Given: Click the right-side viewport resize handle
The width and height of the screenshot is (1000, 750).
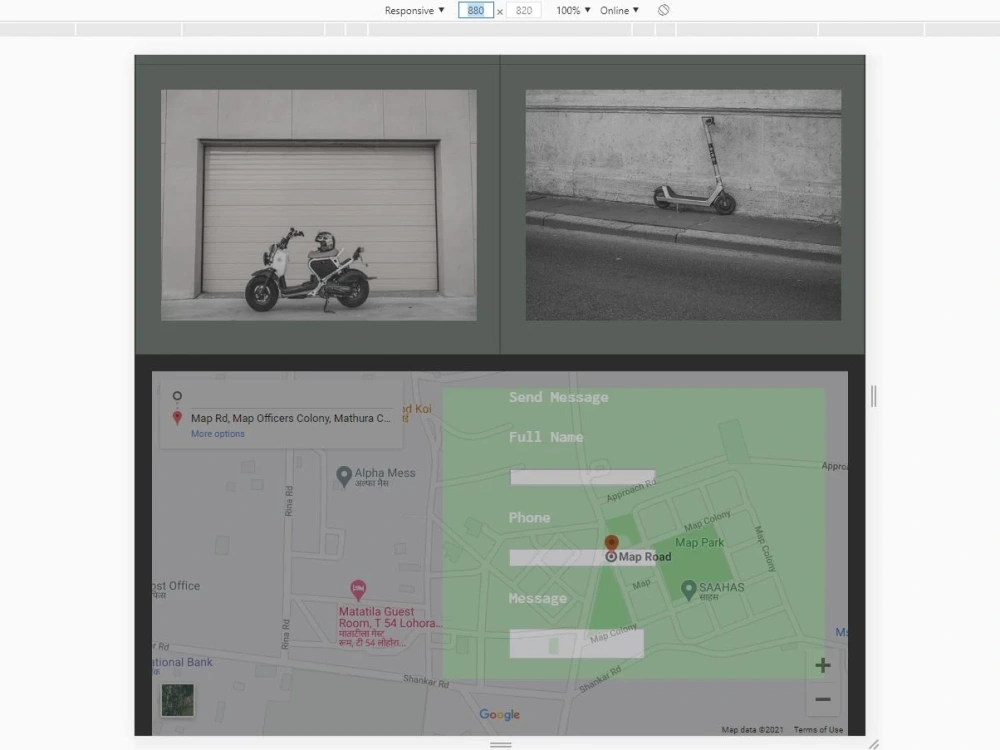Looking at the screenshot, I should (x=874, y=396).
